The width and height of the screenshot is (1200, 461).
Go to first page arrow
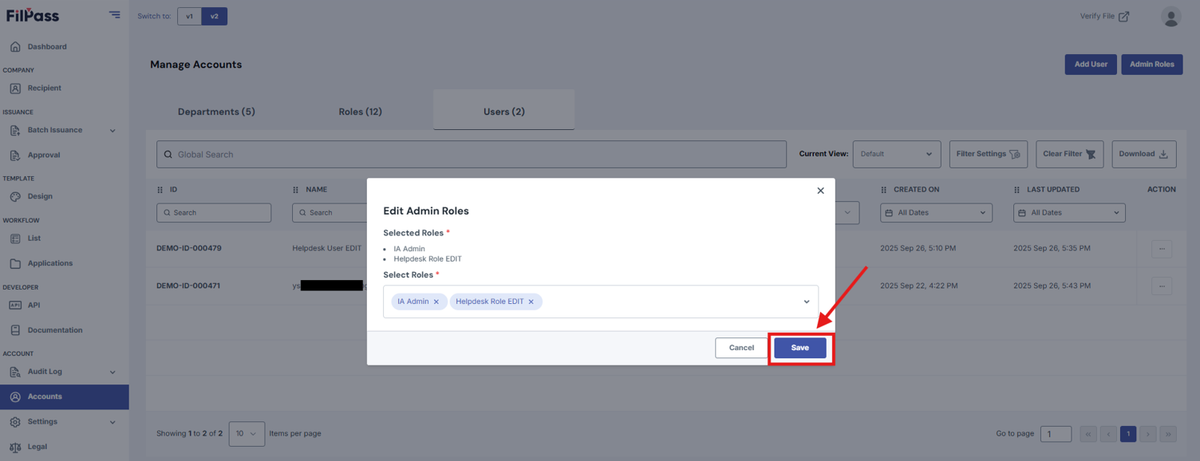click(1089, 434)
